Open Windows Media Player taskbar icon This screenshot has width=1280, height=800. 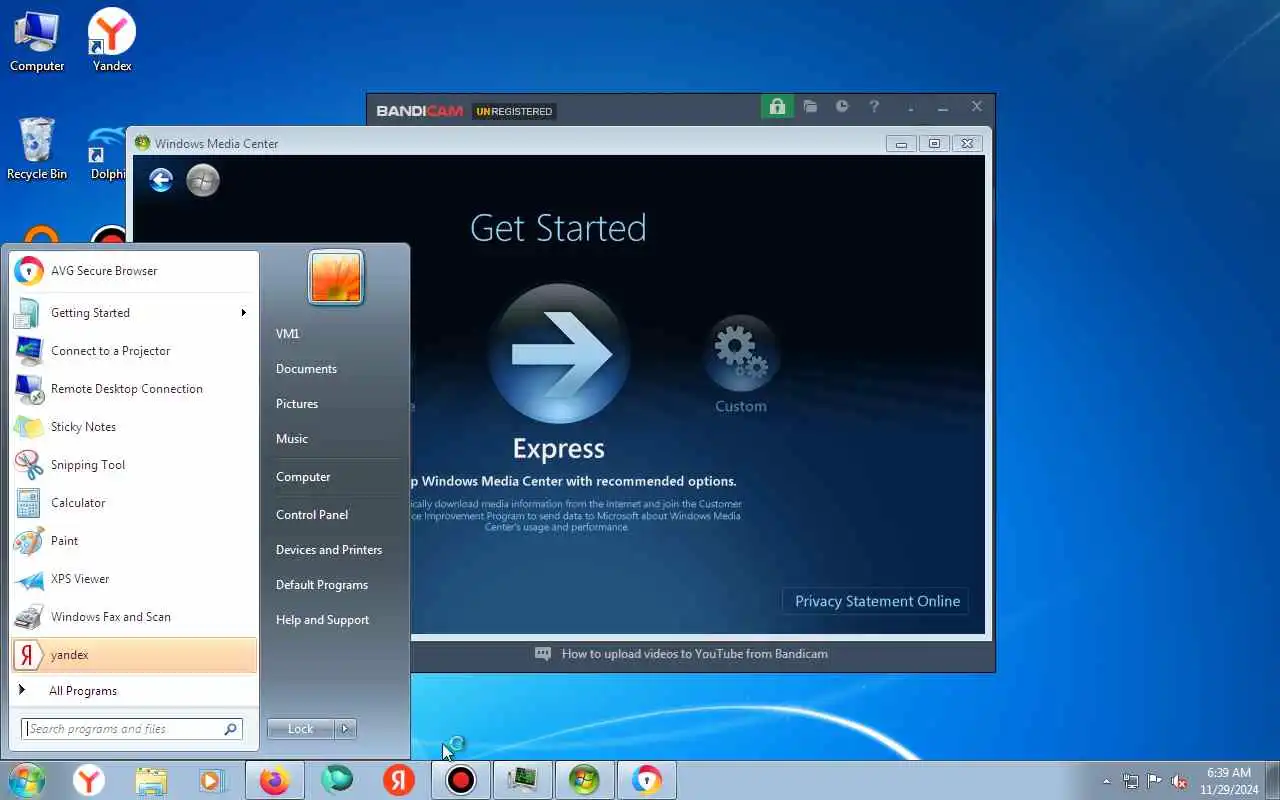coord(211,780)
